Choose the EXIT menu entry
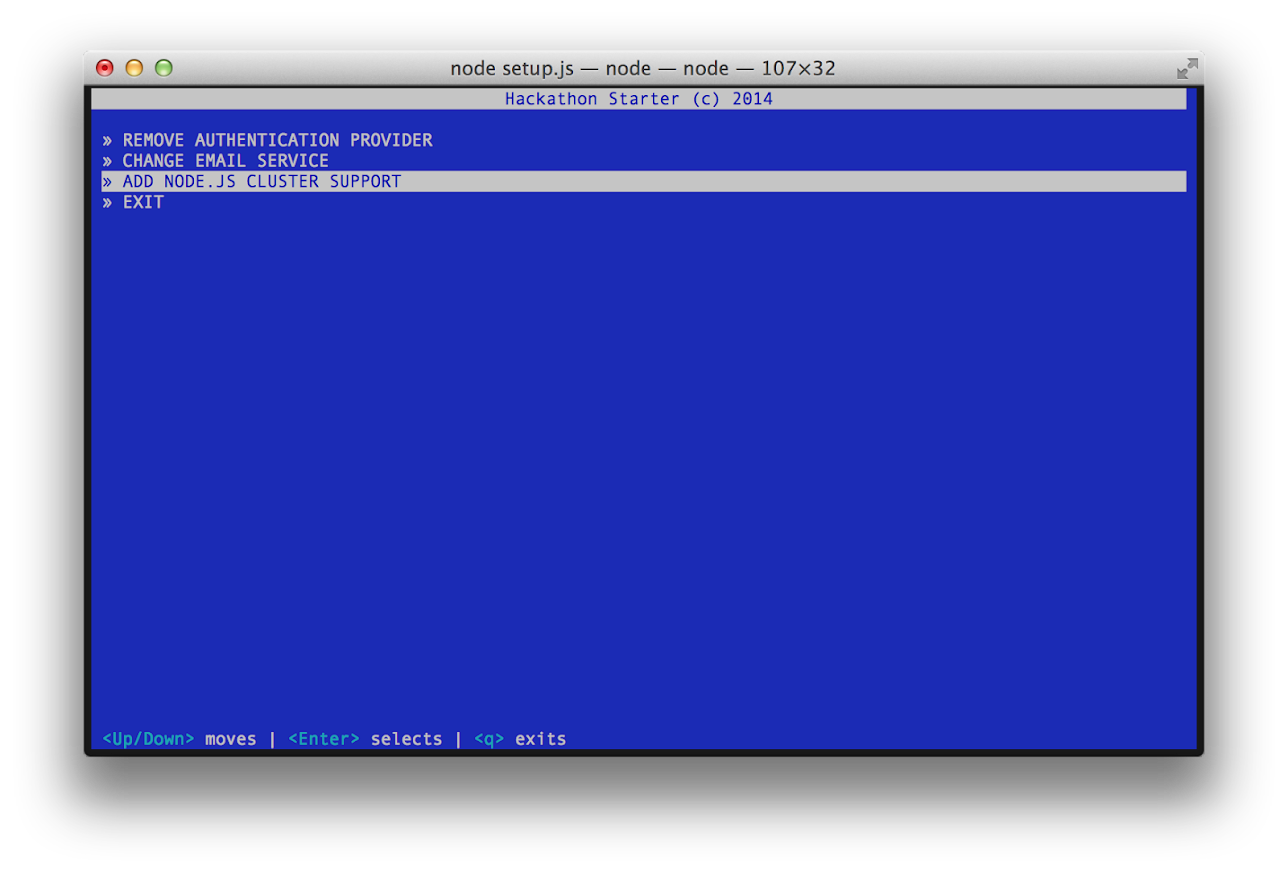 pyautogui.click(x=133, y=202)
